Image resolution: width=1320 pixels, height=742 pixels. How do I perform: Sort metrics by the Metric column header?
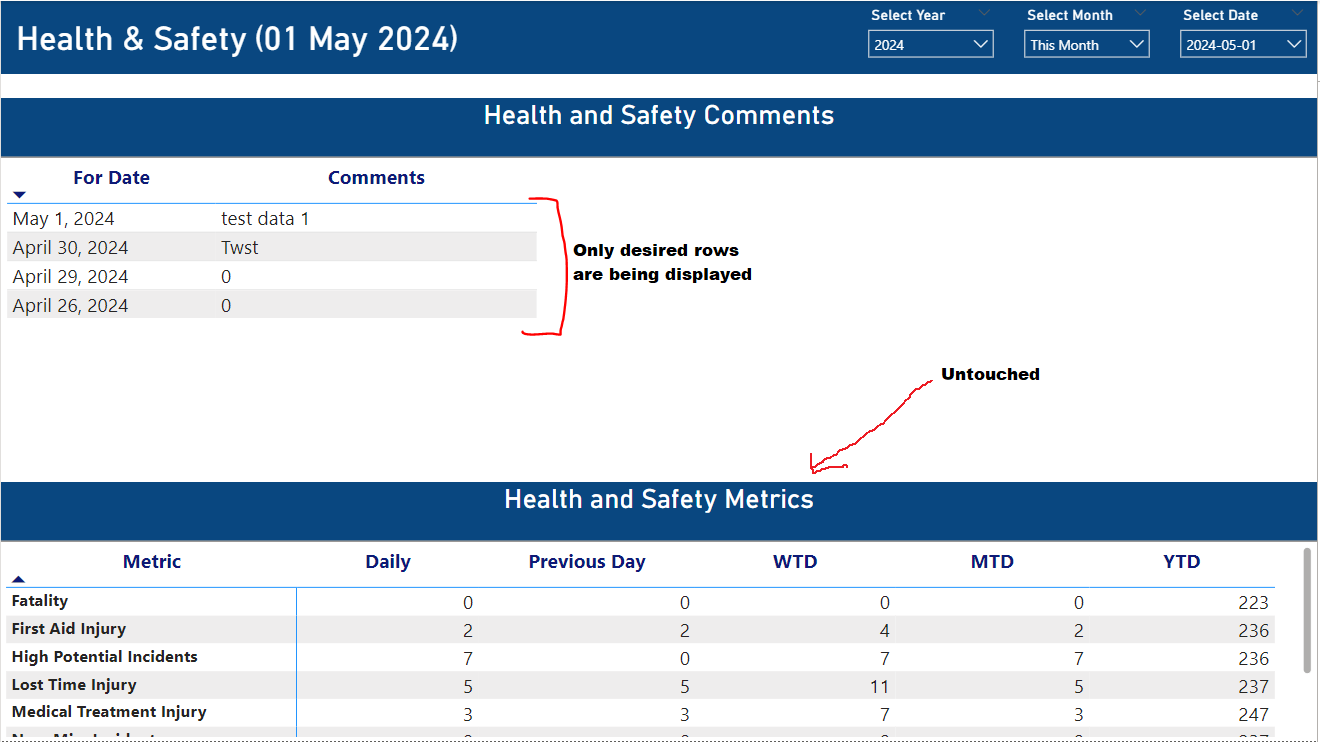[x=152, y=562]
